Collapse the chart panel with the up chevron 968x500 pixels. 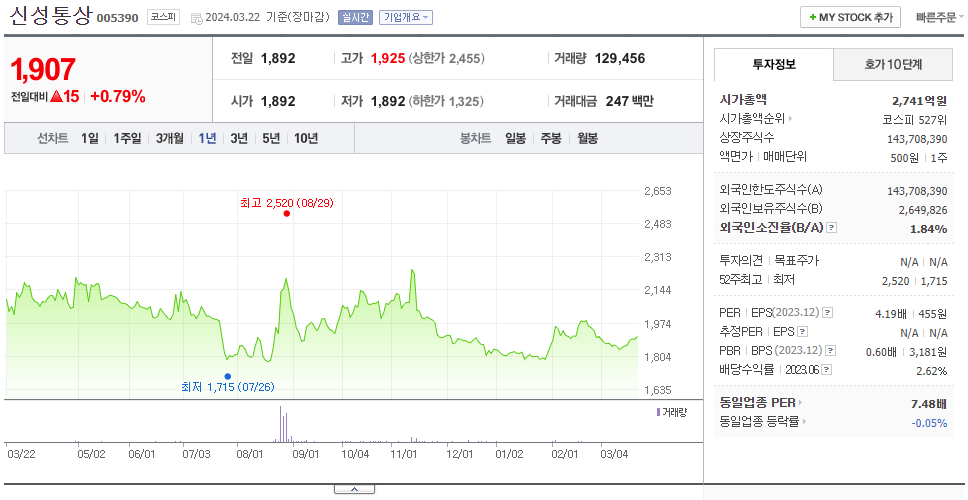tap(354, 490)
